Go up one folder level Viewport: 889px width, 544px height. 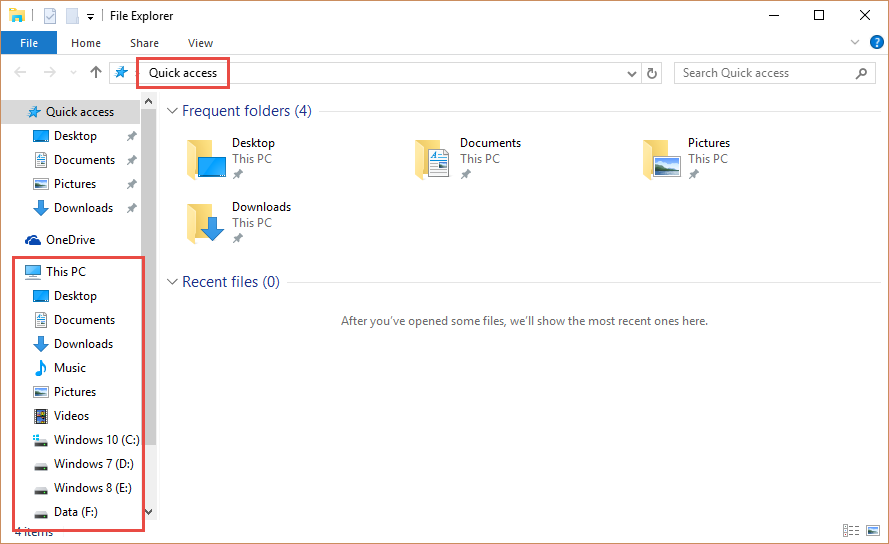click(96, 72)
